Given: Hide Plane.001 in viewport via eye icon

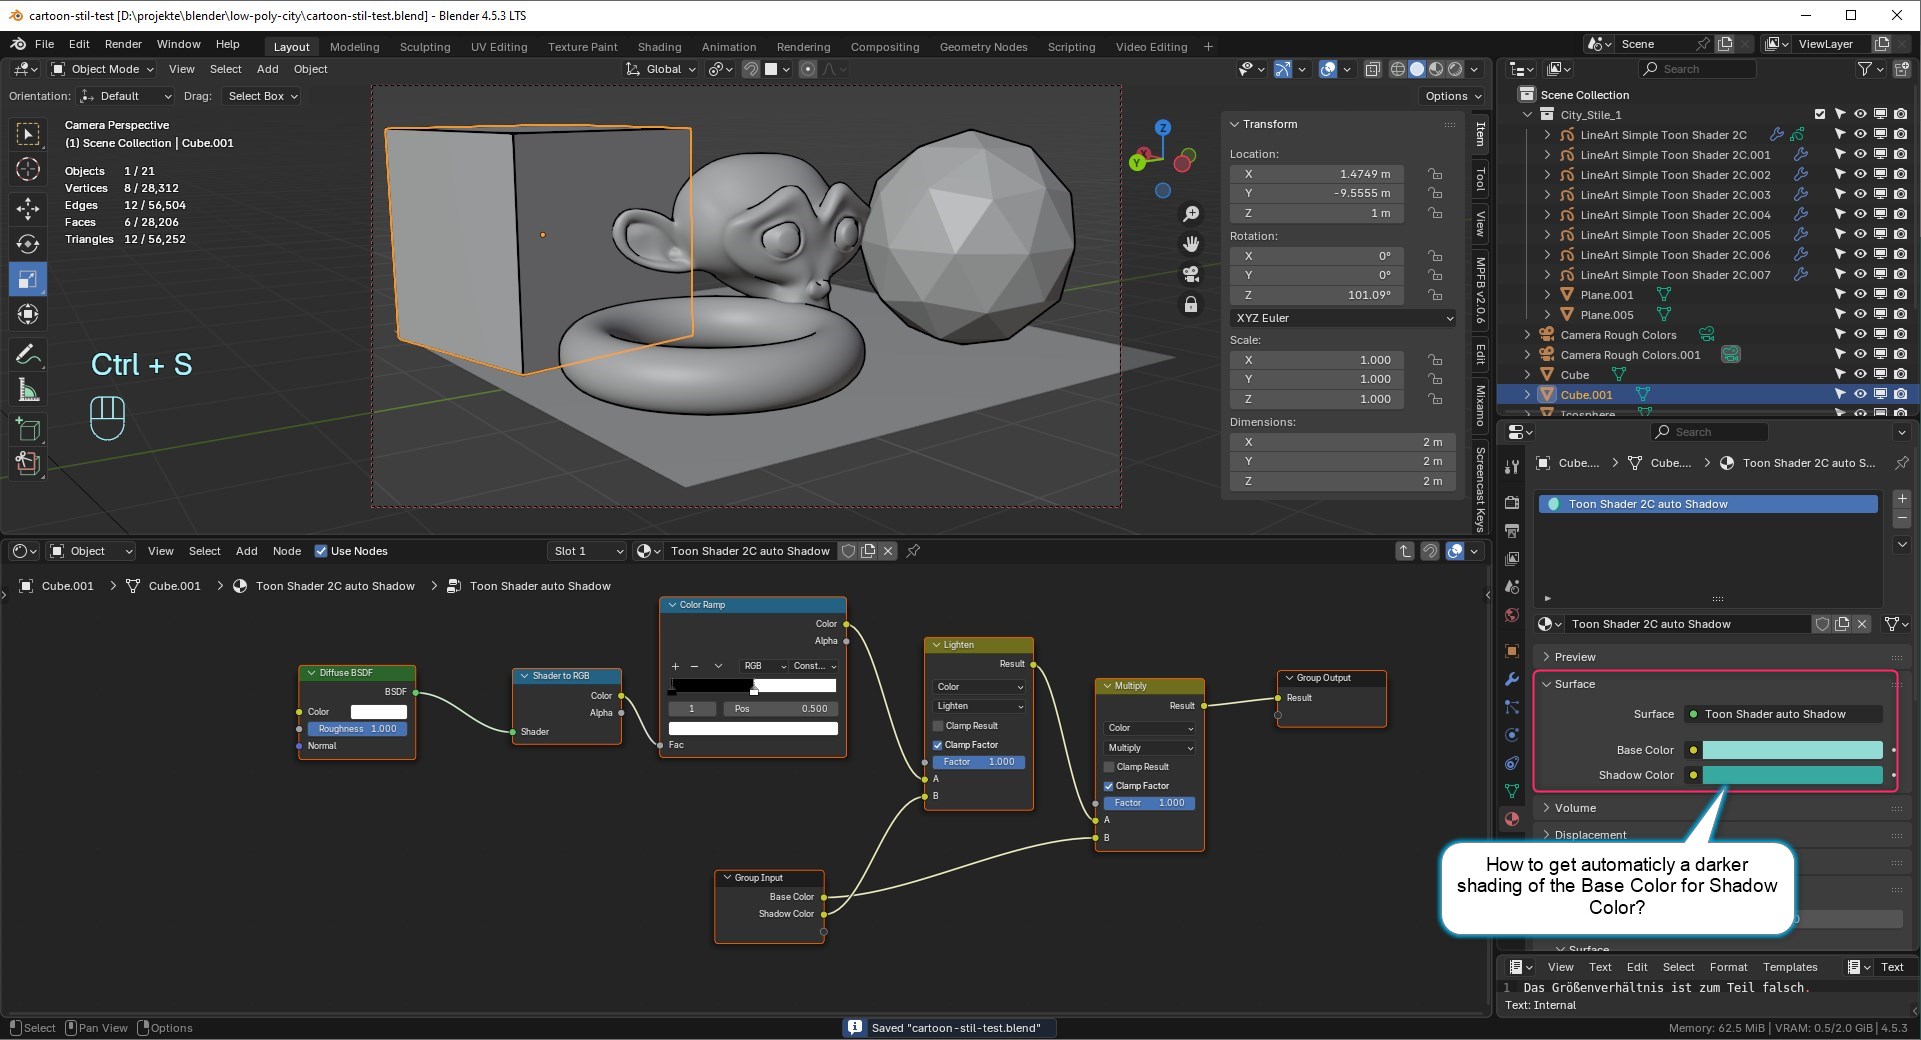Looking at the screenshot, I should (x=1860, y=295).
